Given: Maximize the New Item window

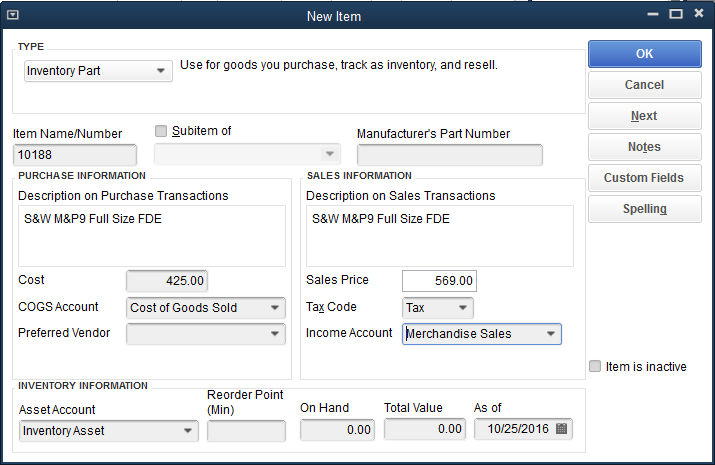Looking at the screenshot, I should click(676, 14).
